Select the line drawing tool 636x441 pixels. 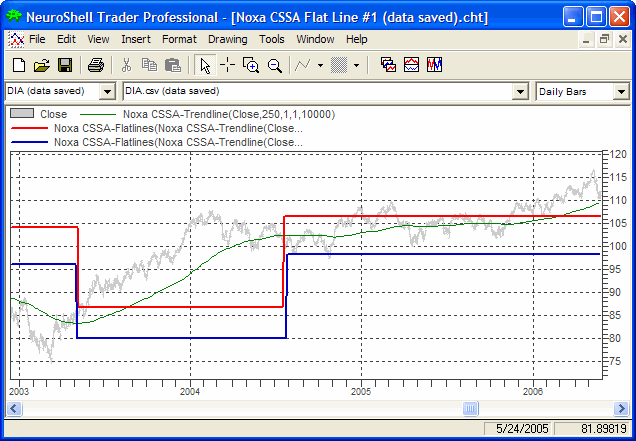click(x=303, y=65)
